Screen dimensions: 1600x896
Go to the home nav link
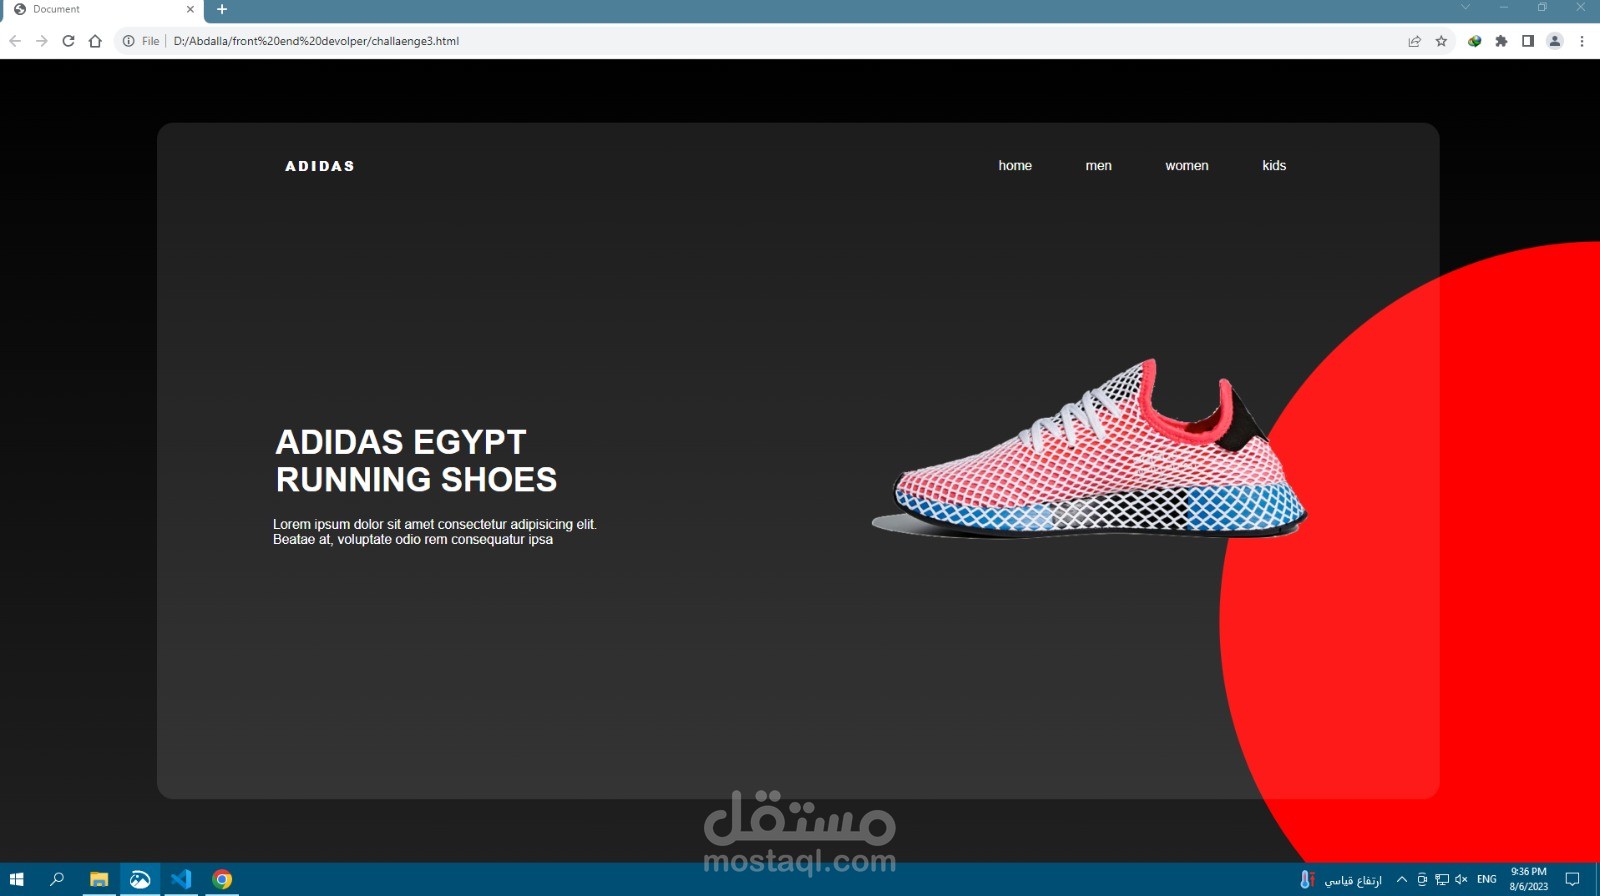point(1015,166)
